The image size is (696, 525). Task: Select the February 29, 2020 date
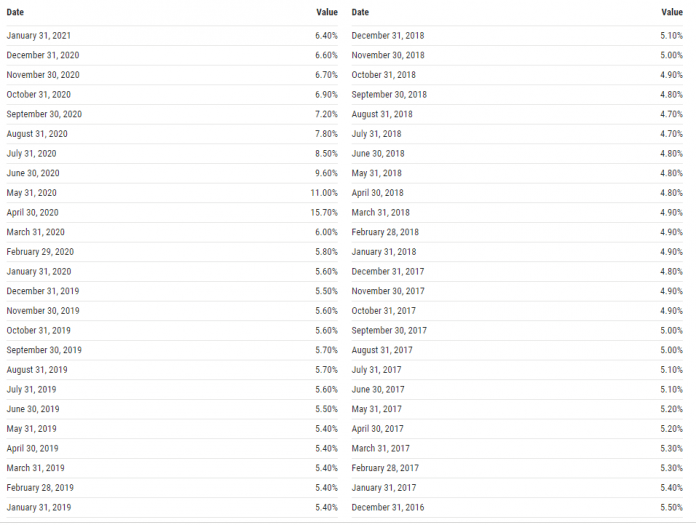[40, 252]
